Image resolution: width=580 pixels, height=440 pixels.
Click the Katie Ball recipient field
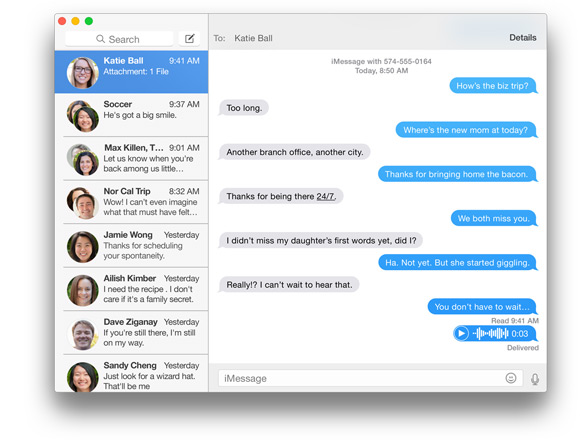(x=253, y=38)
